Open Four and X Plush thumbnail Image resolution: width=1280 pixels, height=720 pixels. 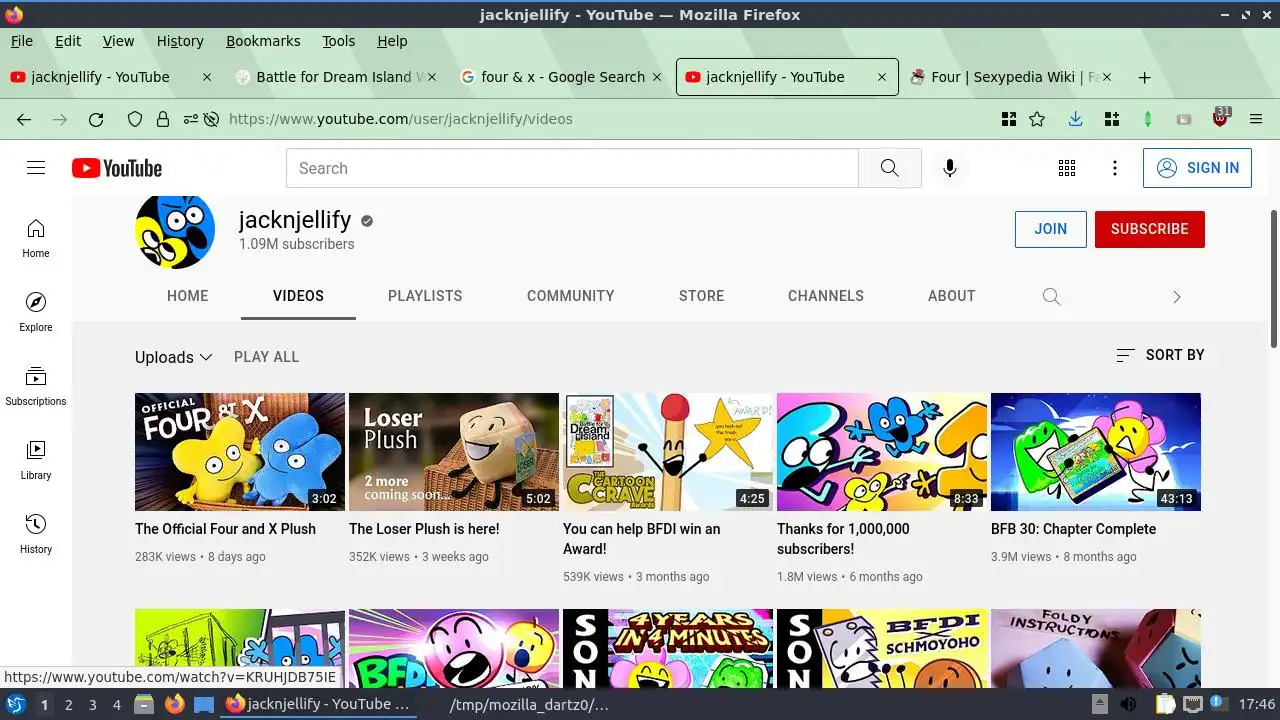(x=240, y=452)
